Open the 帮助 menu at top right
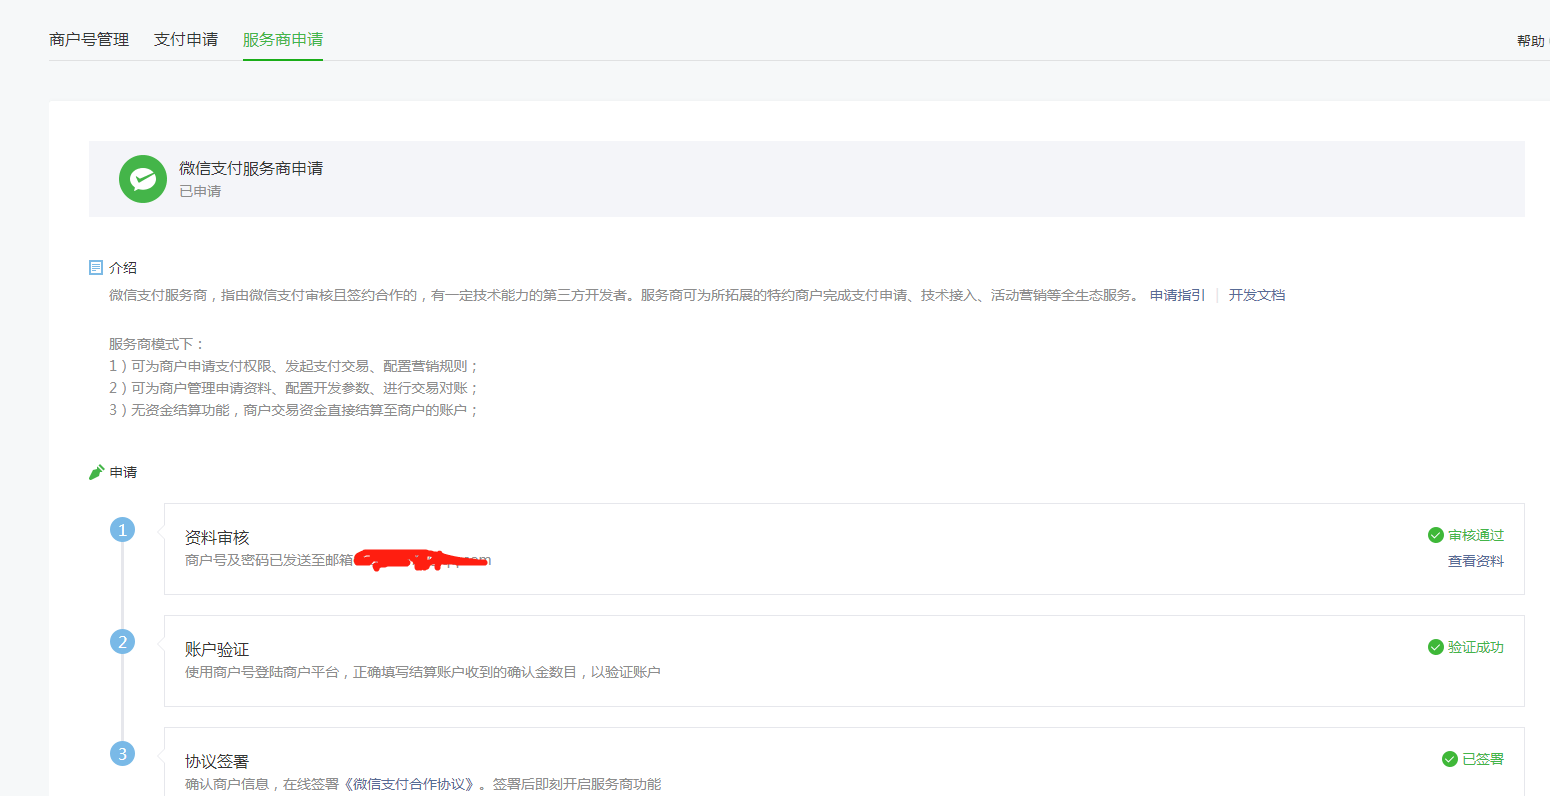The height and width of the screenshot is (796, 1550). point(1531,41)
